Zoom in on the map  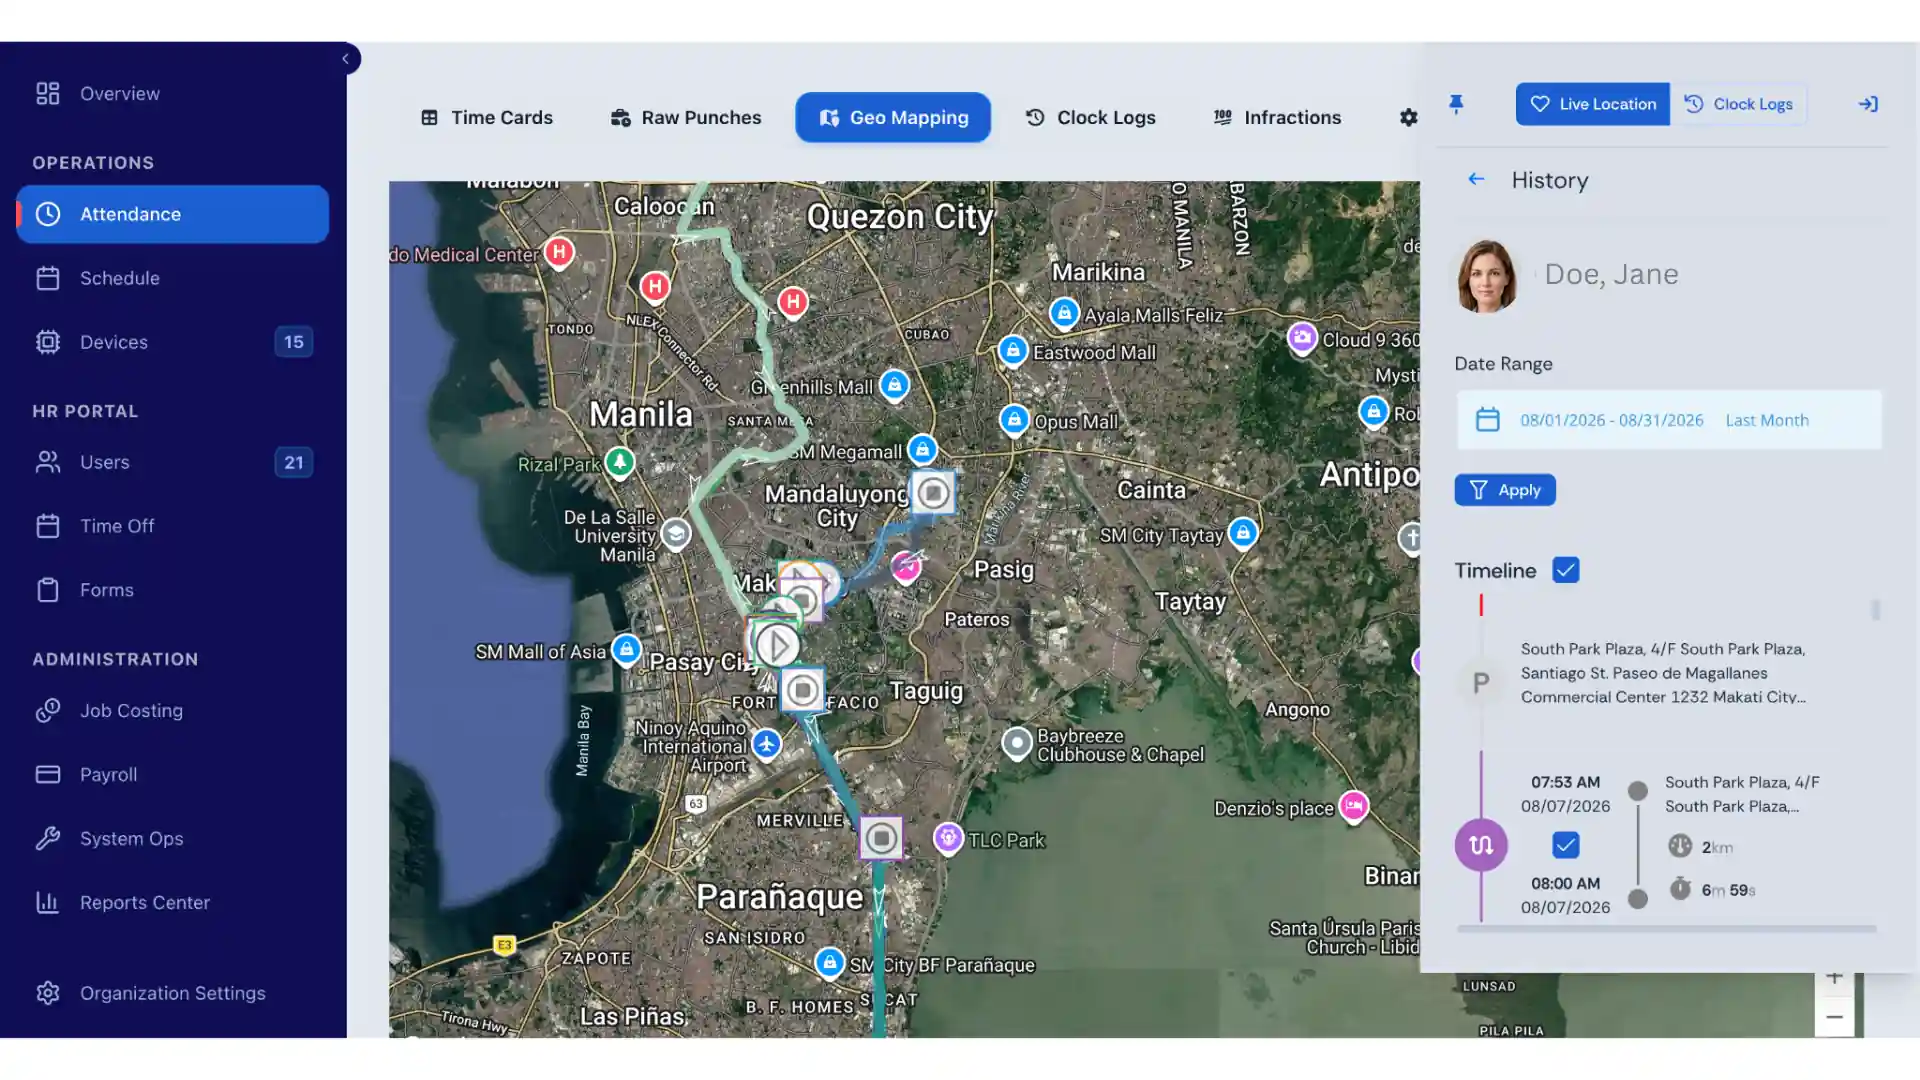click(1834, 978)
